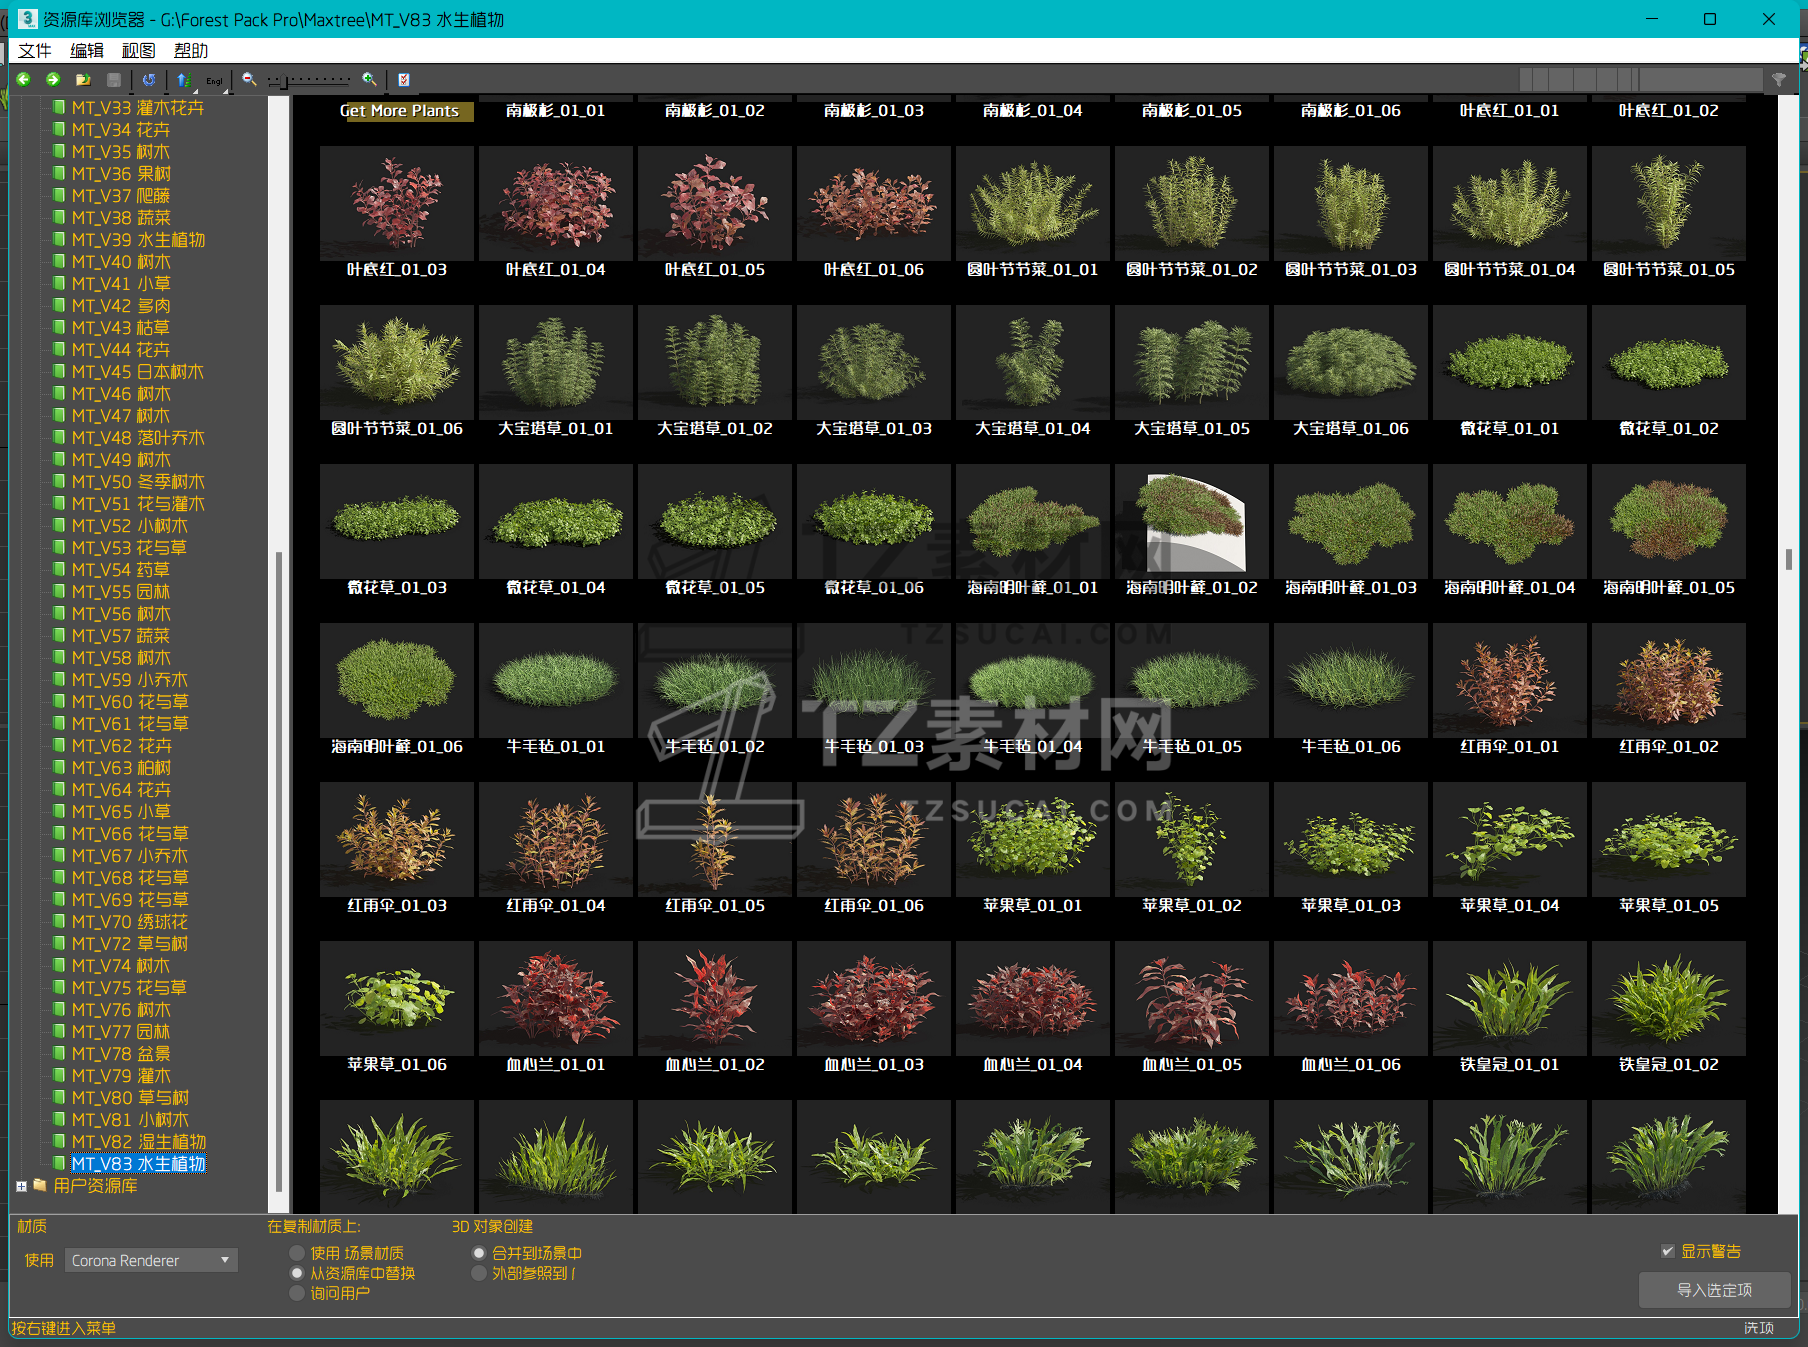Click the green library icon beside MT_V81 小树木
Viewport: 1808px width, 1347px height.
click(59, 1120)
